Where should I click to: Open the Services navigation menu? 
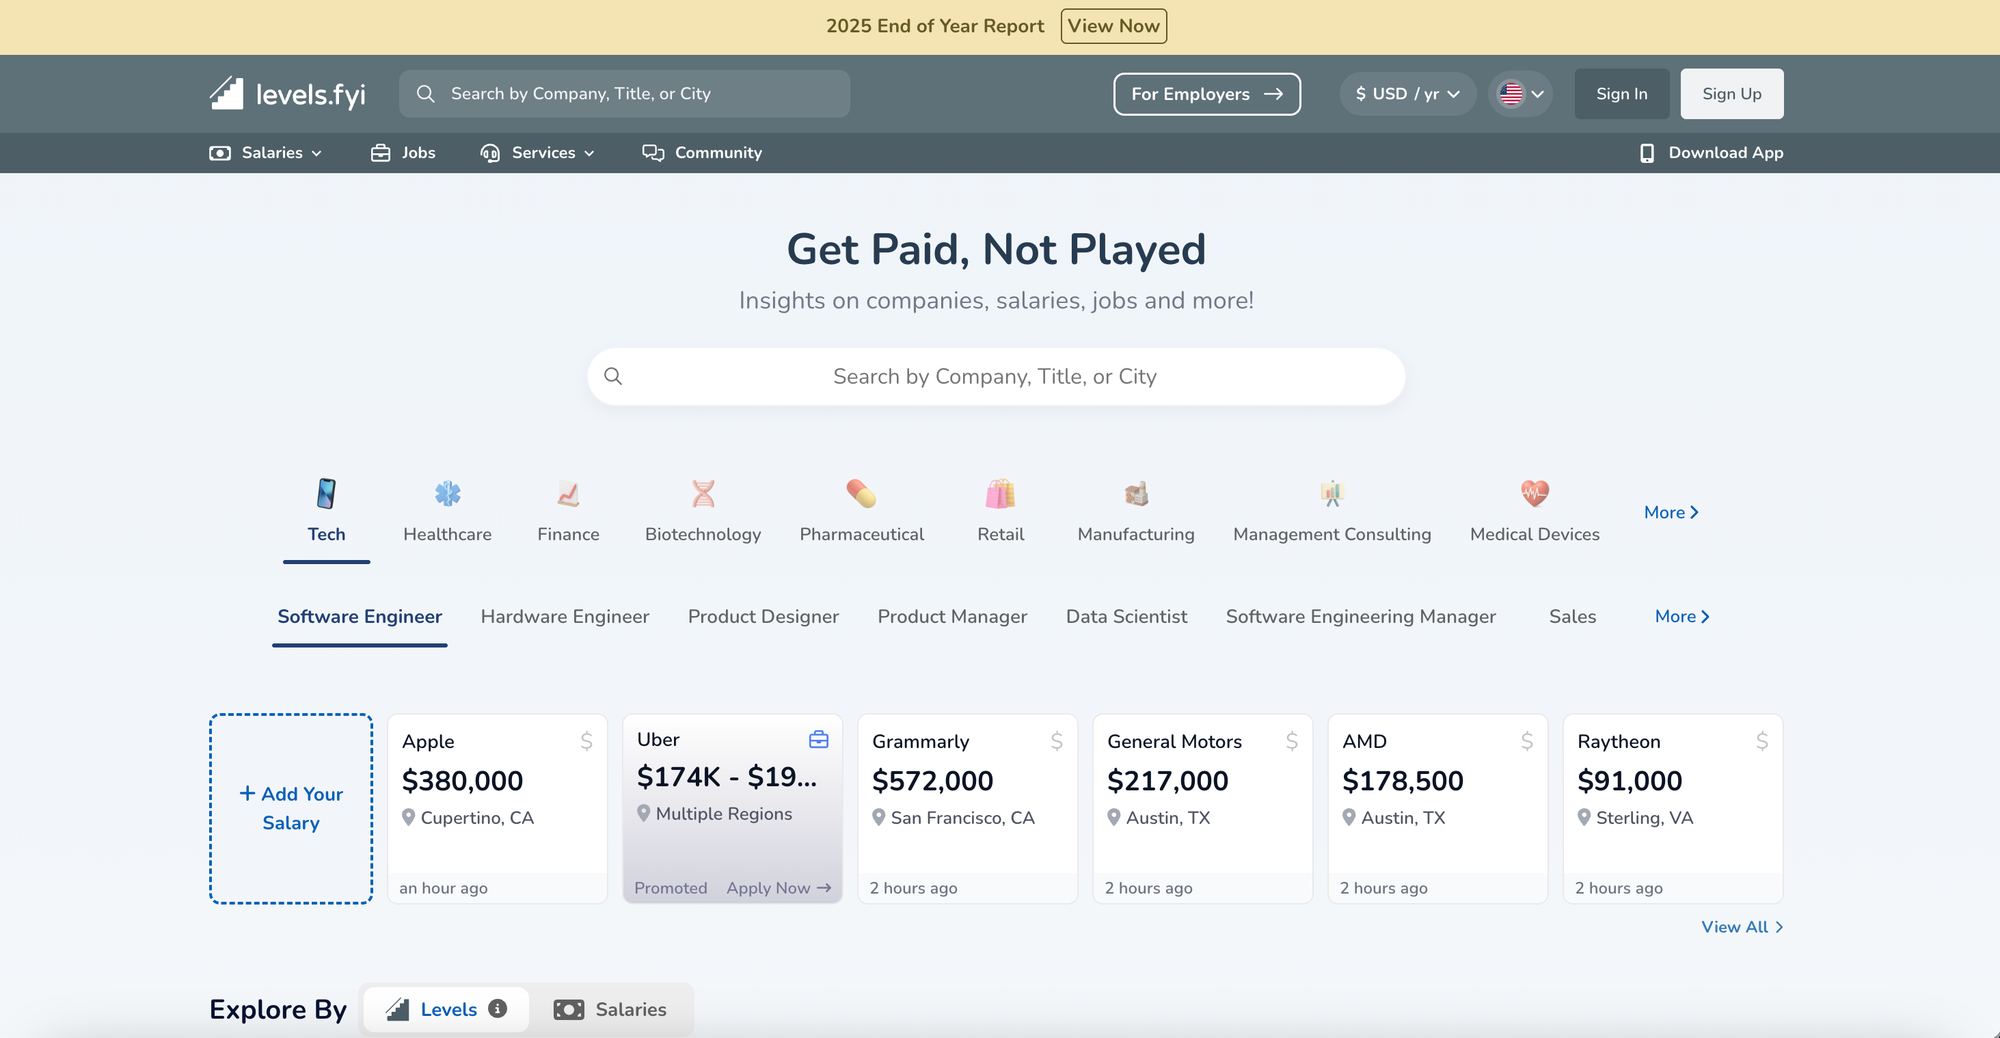click(538, 153)
